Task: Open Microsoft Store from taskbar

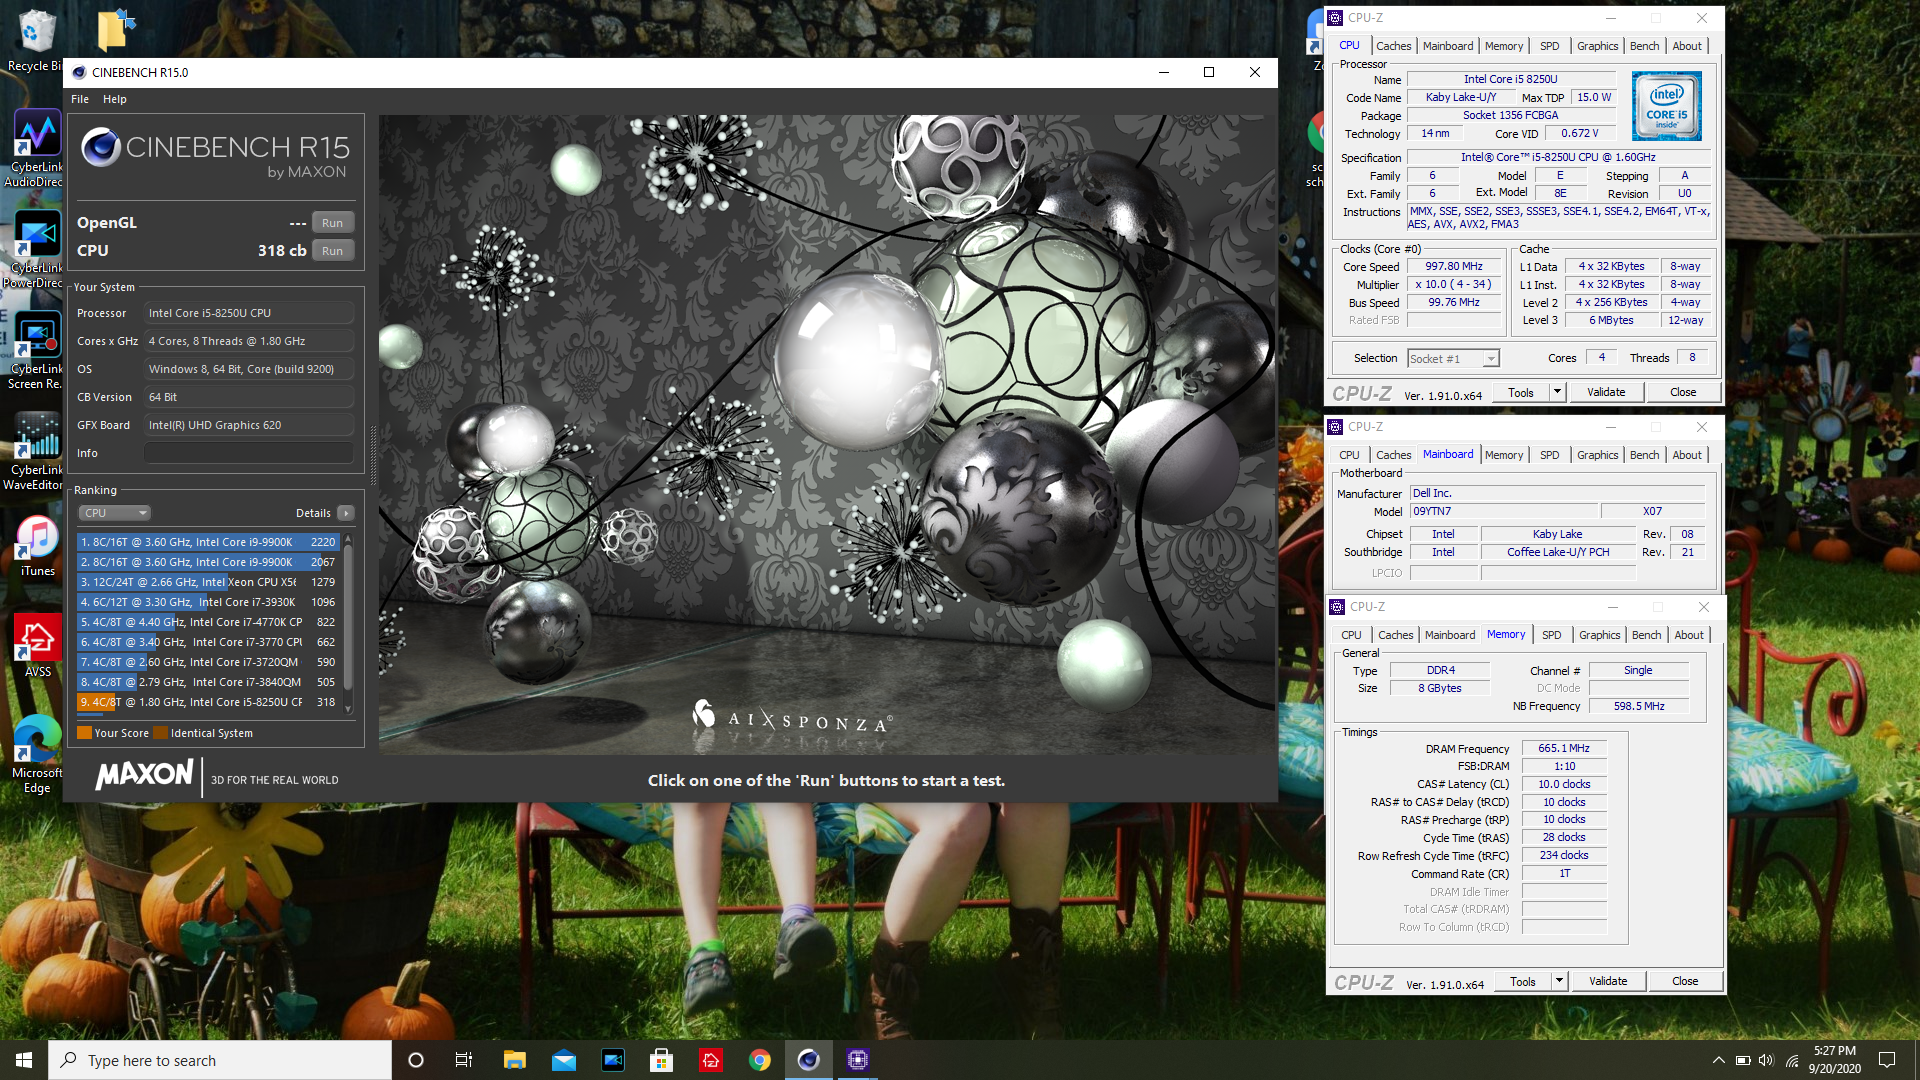Action: click(x=661, y=1060)
